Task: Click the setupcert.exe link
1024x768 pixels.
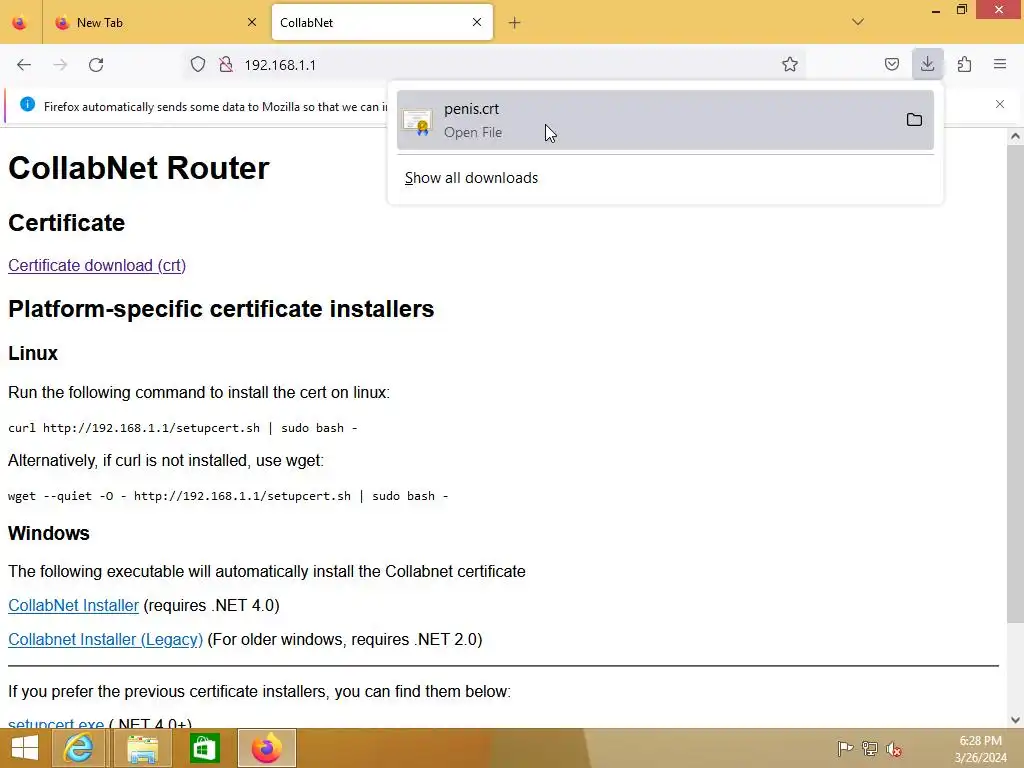Action: pos(56,724)
